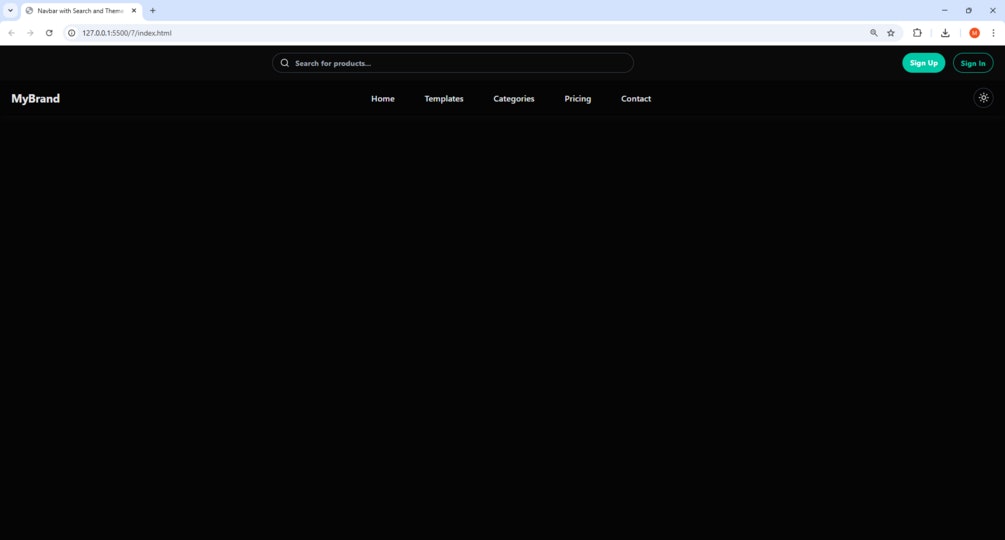The image size is (1005, 540).
Task: Close the Navbar with Search tab
Action: 134,11
